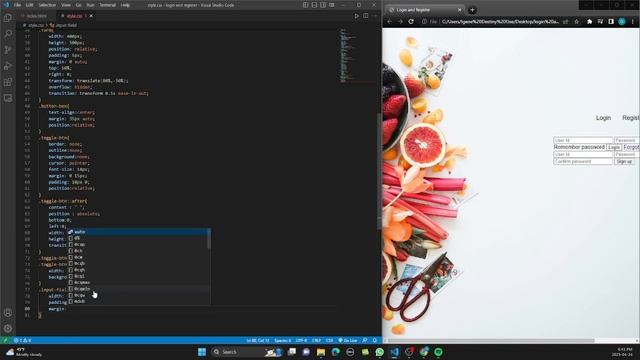Open the View menu in VS Code
Image resolution: width=640 pixels, height=360 pixels.
click(x=66, y=5)
